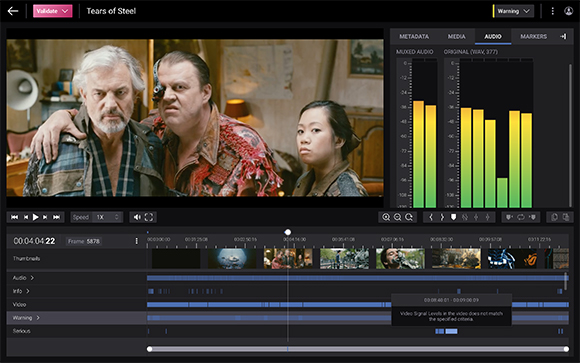Expand the Info track row

(x=28, y=291)
